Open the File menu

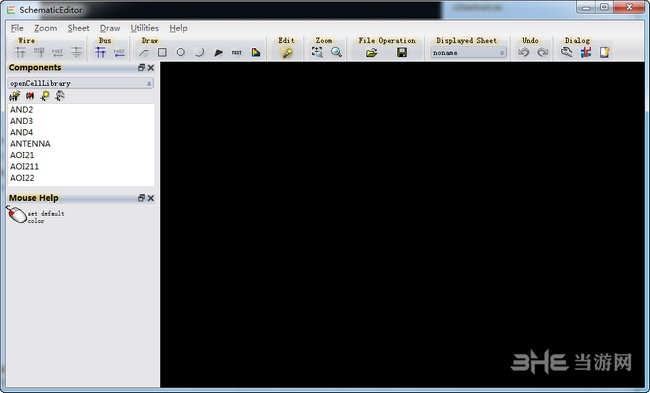[17, 28]
